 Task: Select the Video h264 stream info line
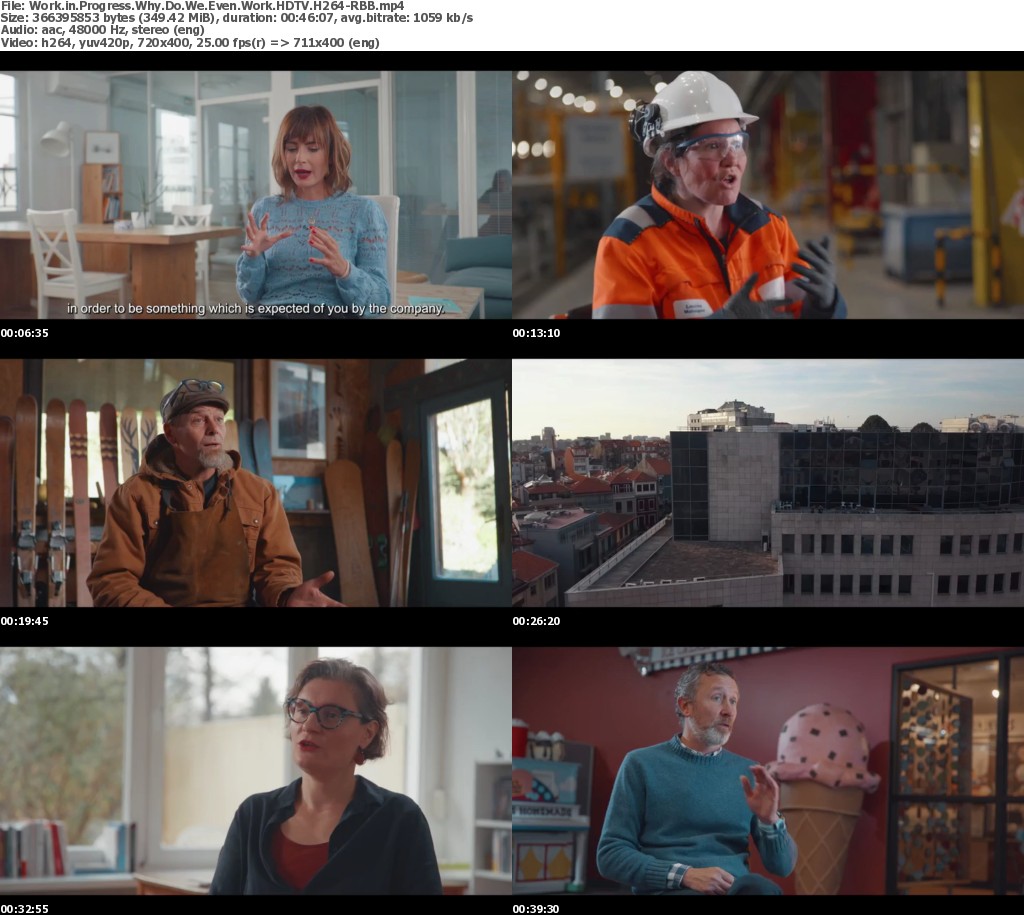pos(190,43)
